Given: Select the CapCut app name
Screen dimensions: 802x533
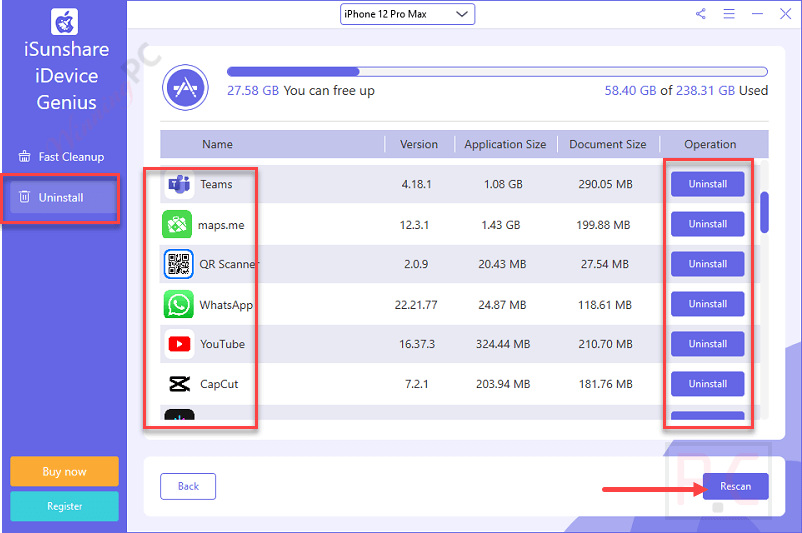Looking at the screenshot, I should click(219, 384).
